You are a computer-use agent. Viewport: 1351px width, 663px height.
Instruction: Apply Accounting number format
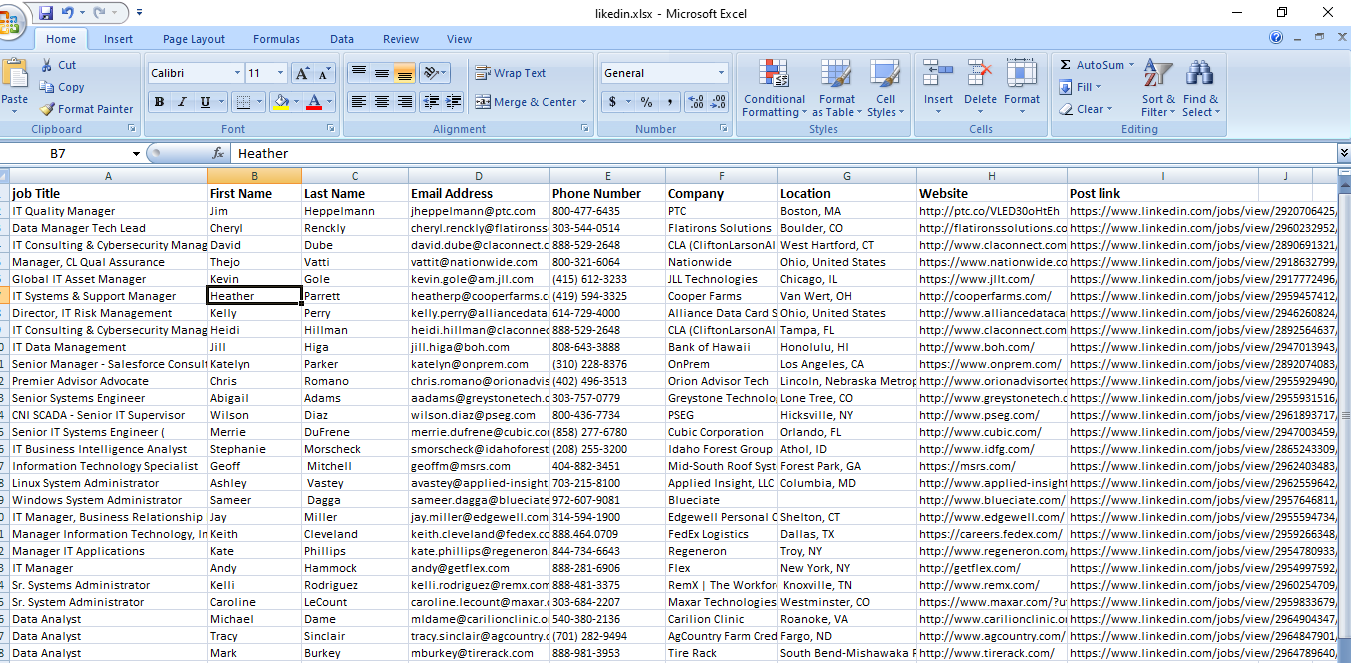click(613, 102)
